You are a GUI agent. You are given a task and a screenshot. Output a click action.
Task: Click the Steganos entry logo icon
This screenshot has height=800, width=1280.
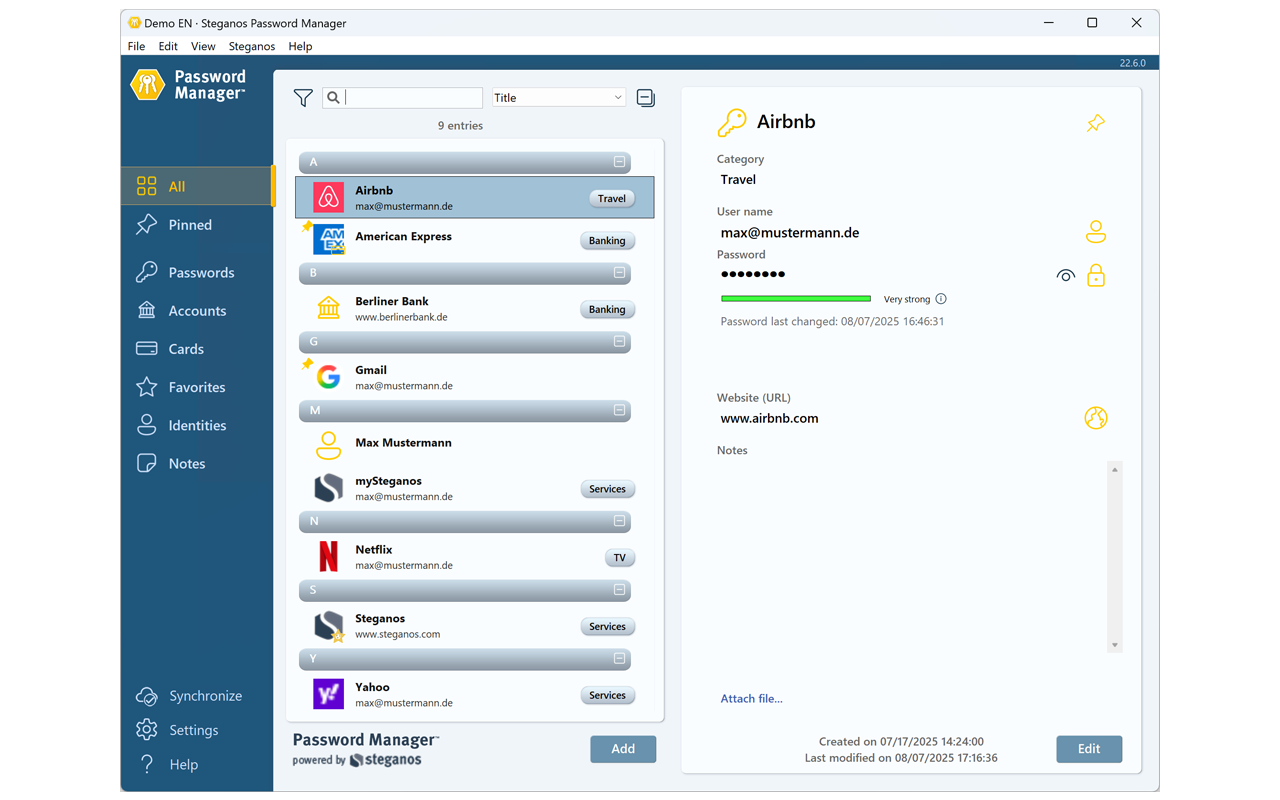pyautogui.click(x=328, y=626)
